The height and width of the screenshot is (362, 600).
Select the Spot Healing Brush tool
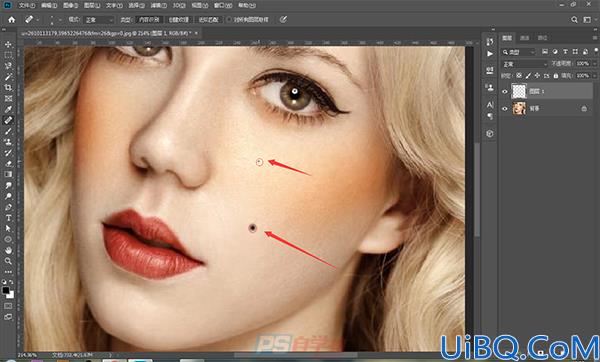[8, 120]
